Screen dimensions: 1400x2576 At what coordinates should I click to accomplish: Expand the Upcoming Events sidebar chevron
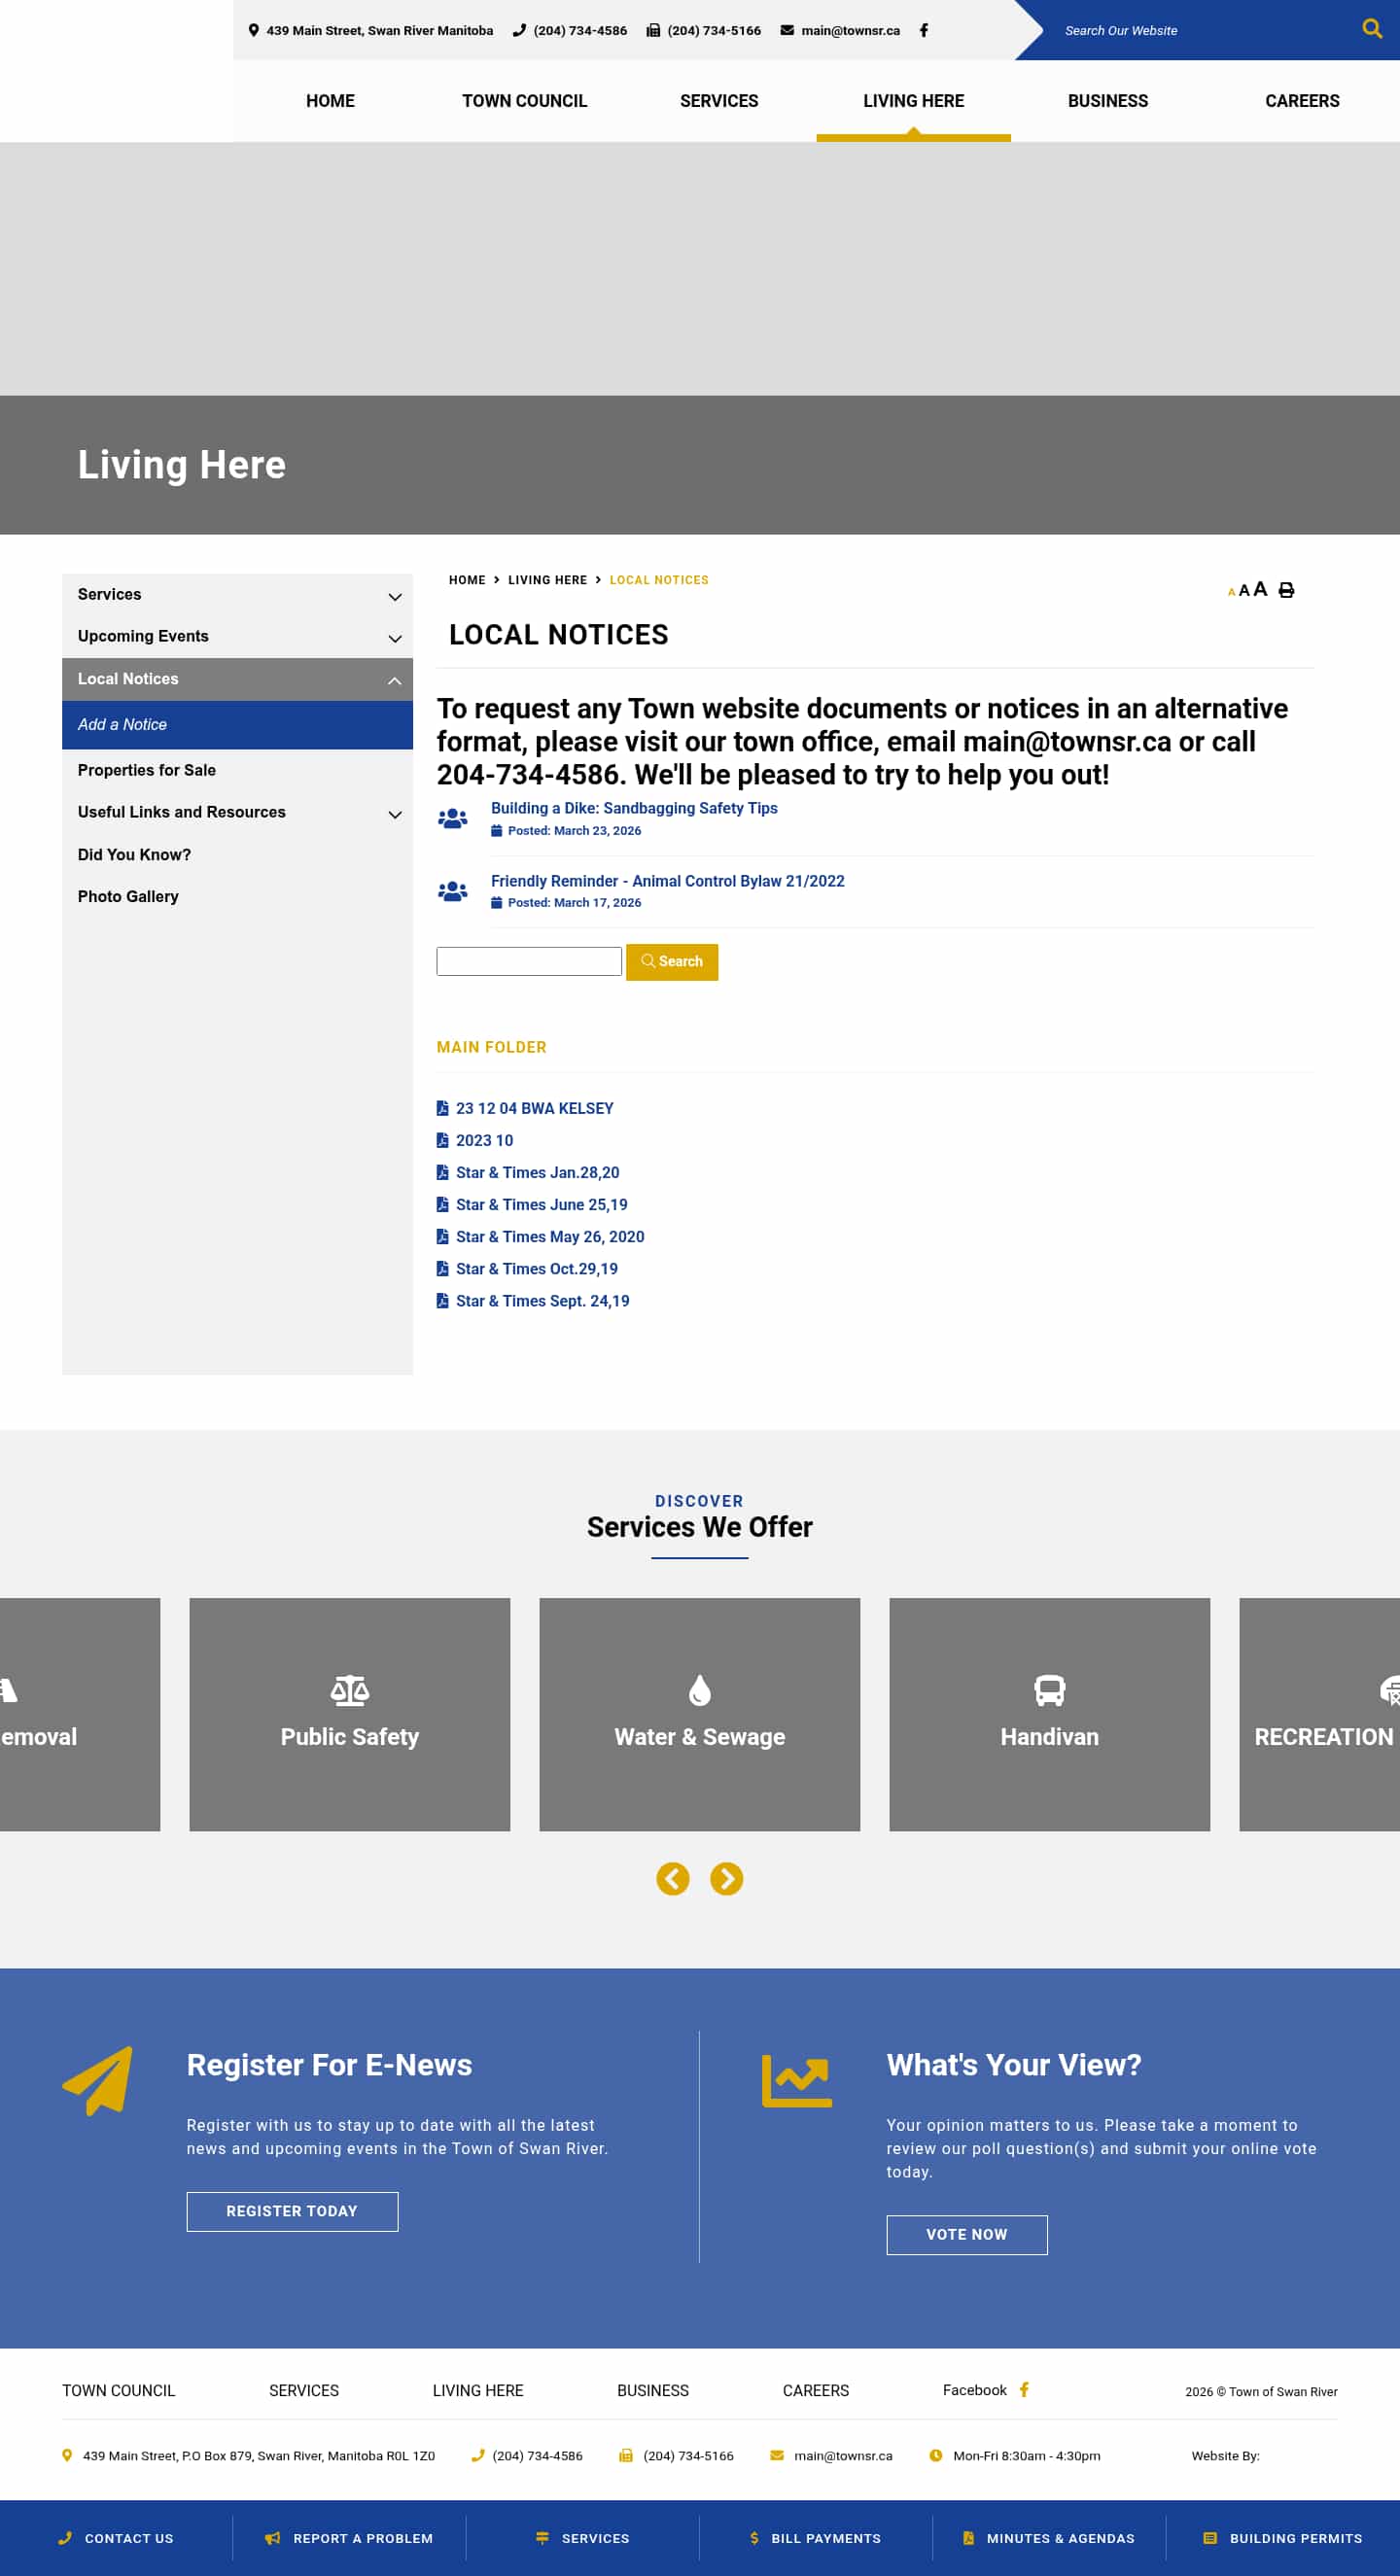point(395,638)
